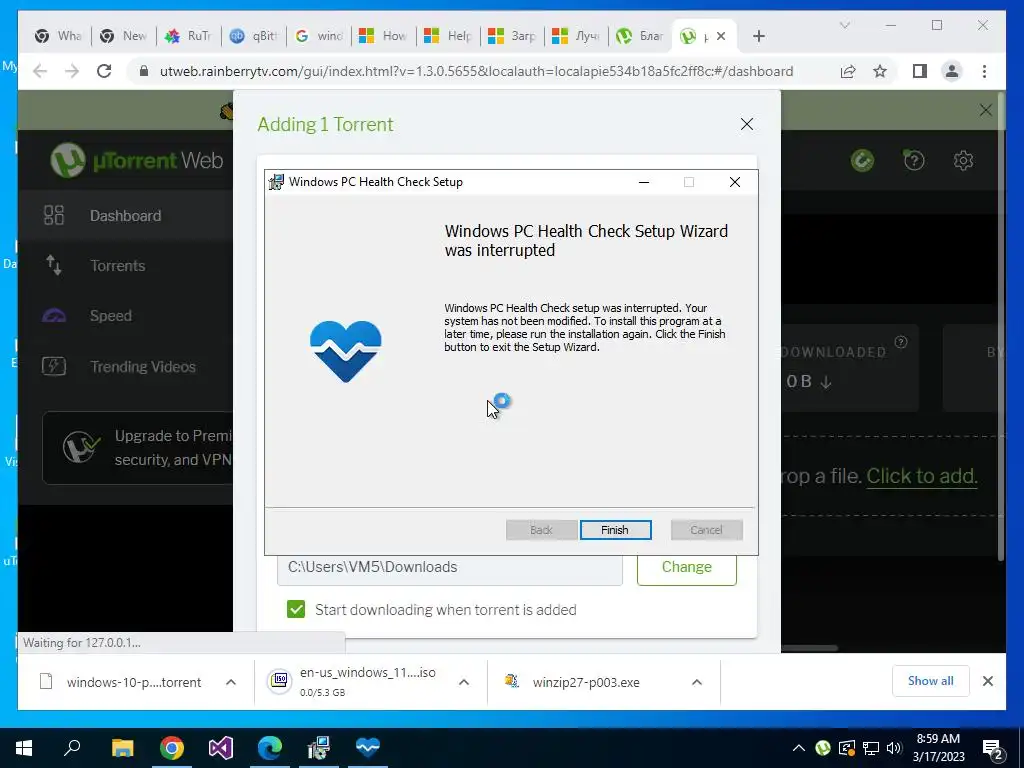Go back in Chrome
This screenshot has width=1024, height=768.
pyautogui.click(x=40, y=71)
